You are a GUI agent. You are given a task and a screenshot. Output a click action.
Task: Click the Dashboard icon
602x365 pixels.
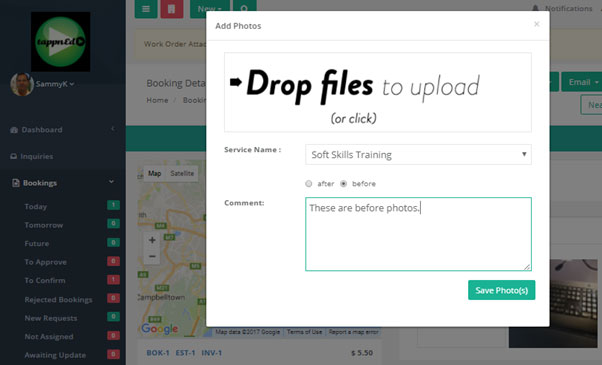pos(14,130)
